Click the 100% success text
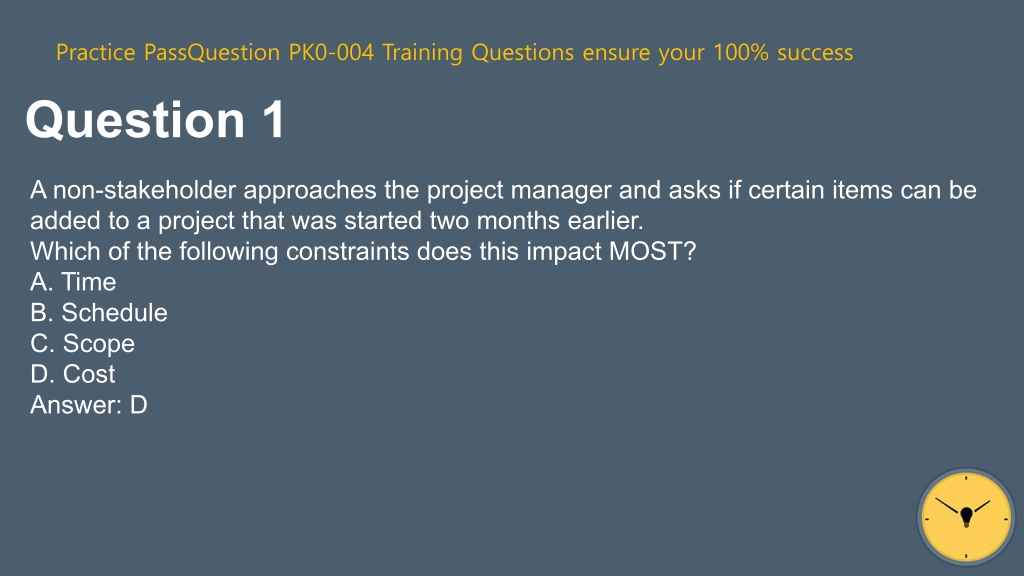This screenshot has width=1024, height=576. [783, 52]
